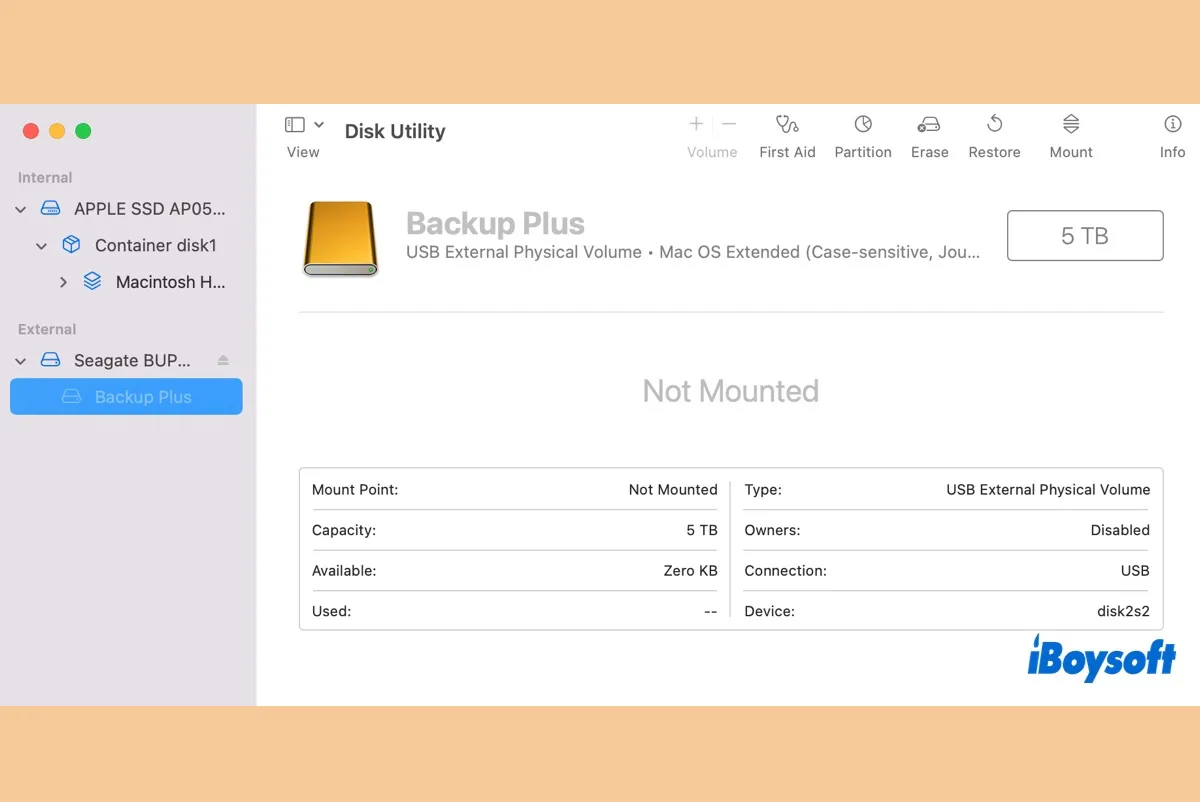Click the Mount toolbar label

(x=1071, y=152)
